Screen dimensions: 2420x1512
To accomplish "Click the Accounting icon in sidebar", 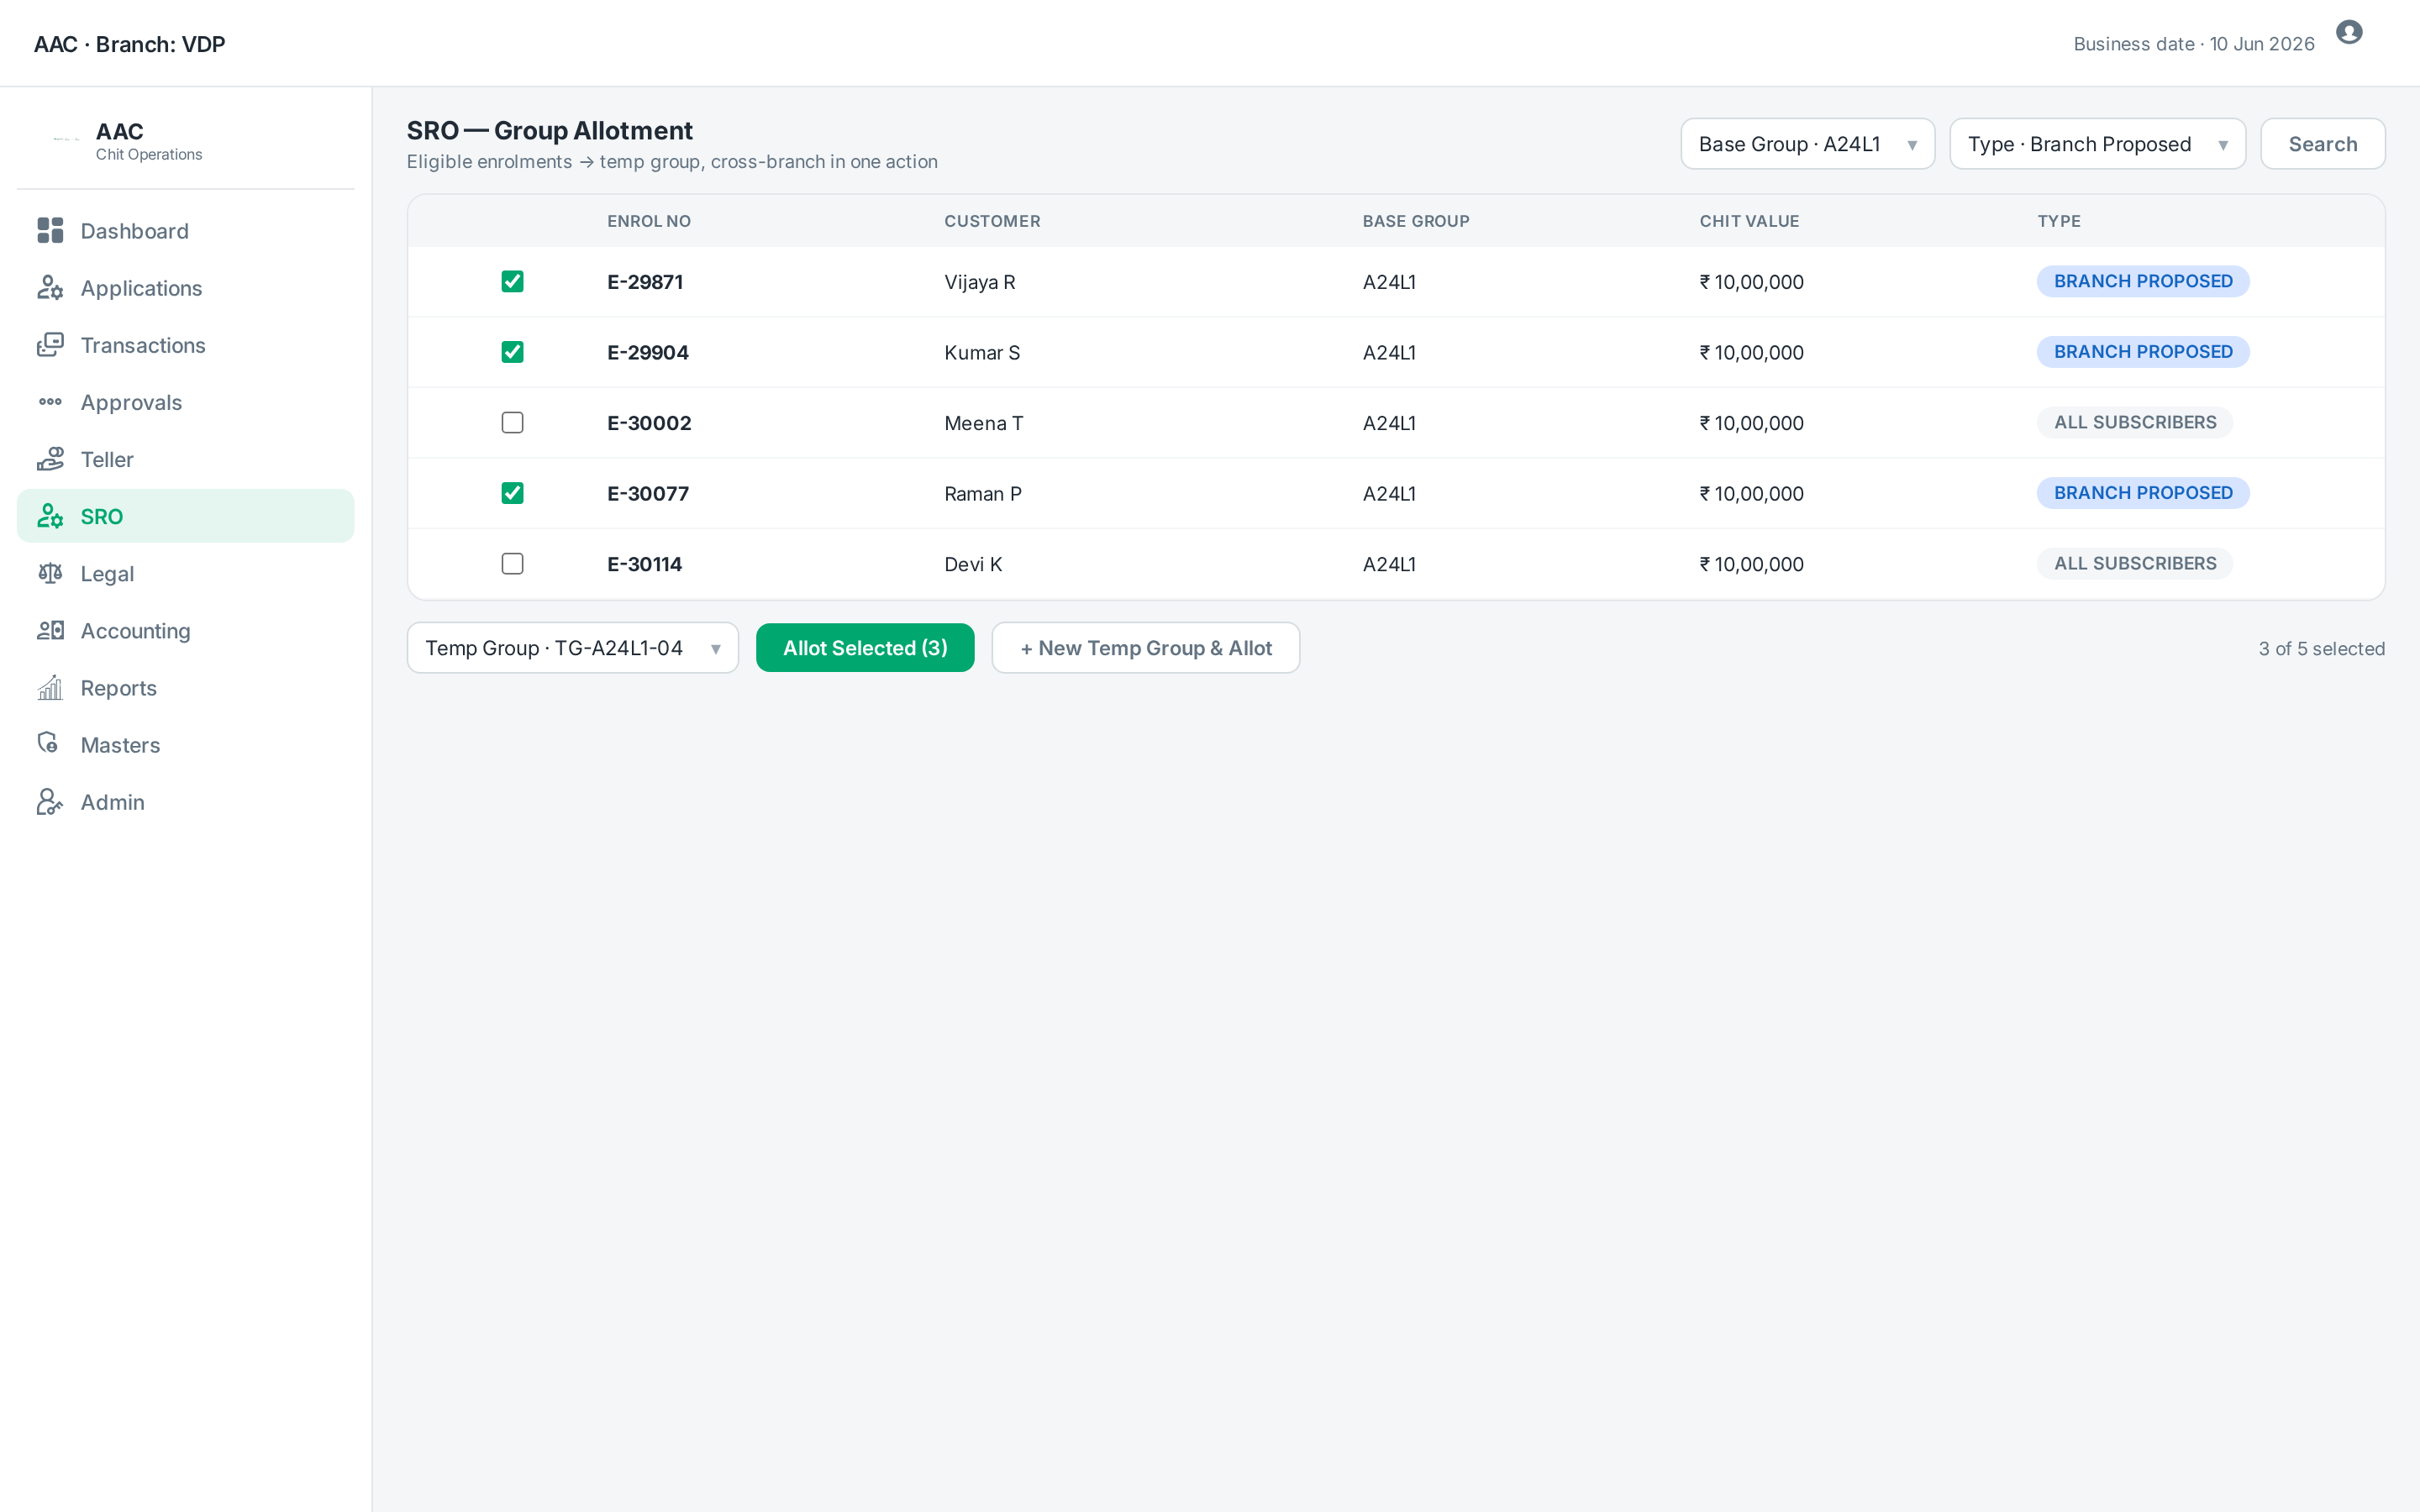I will [50, 630].
